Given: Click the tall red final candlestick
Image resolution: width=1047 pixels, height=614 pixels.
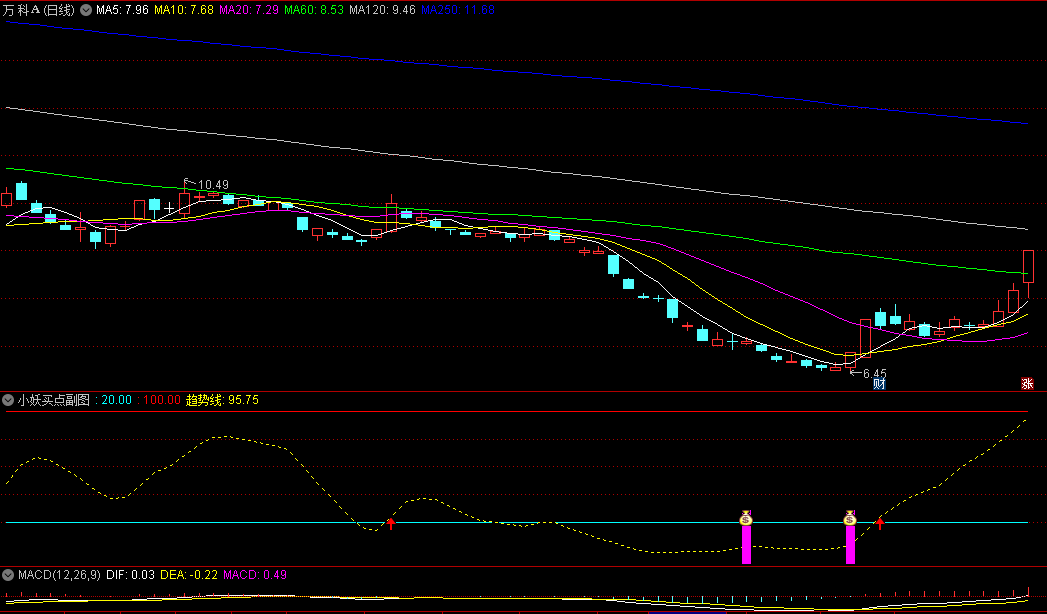Looking at the screenshot, I should pyautogui.click(x=1028, y=266).
